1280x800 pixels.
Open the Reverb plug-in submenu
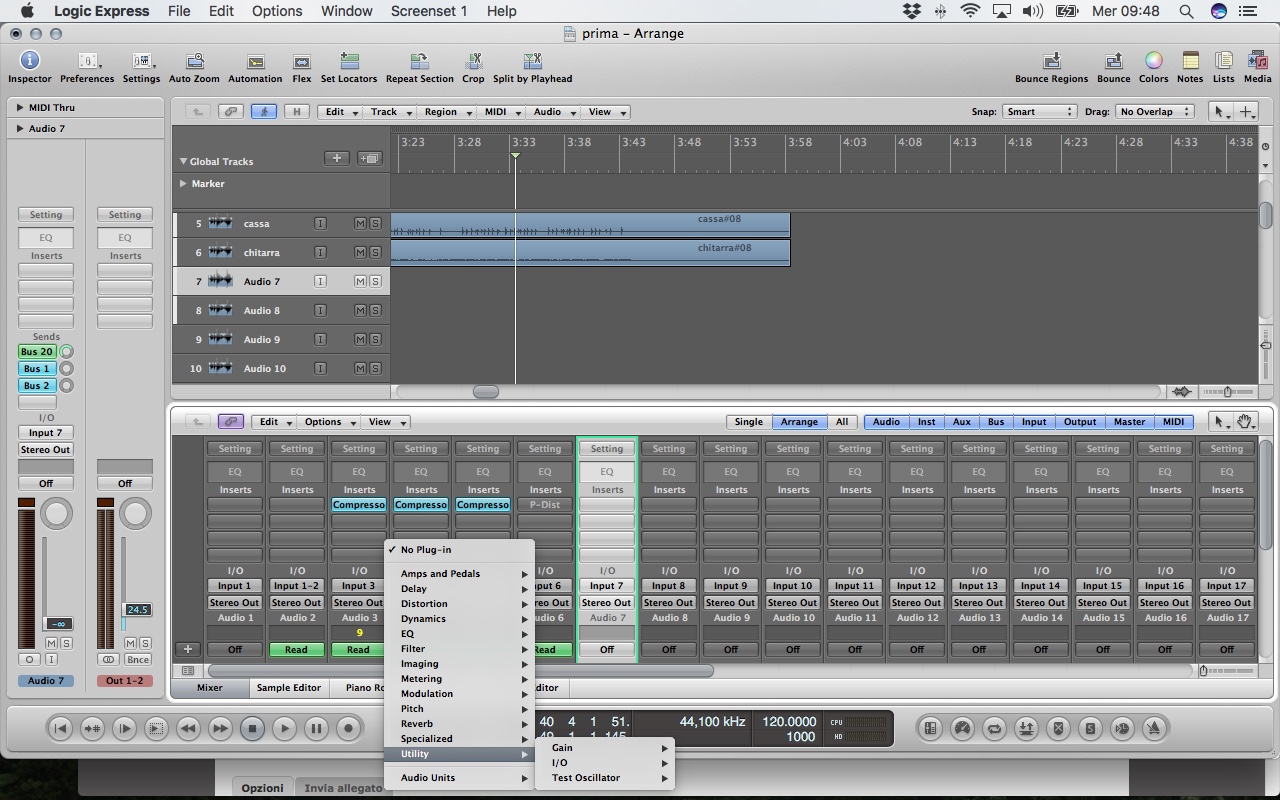tap(460, 724)
